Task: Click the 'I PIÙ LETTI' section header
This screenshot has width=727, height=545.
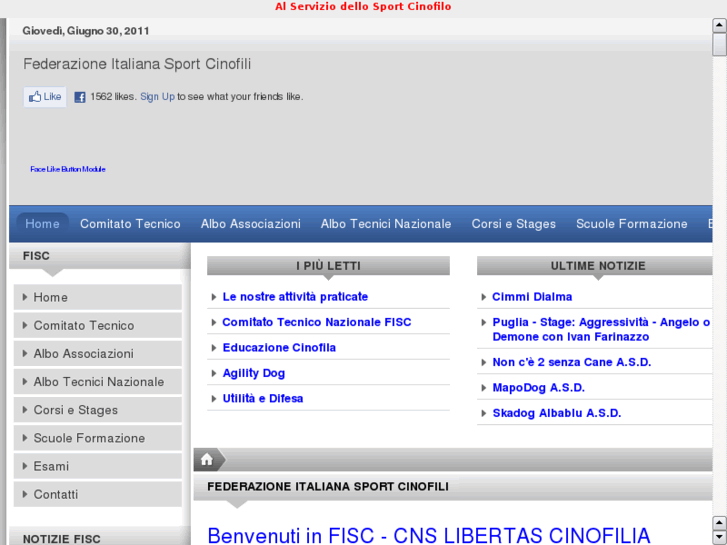Action: (328, 266)
